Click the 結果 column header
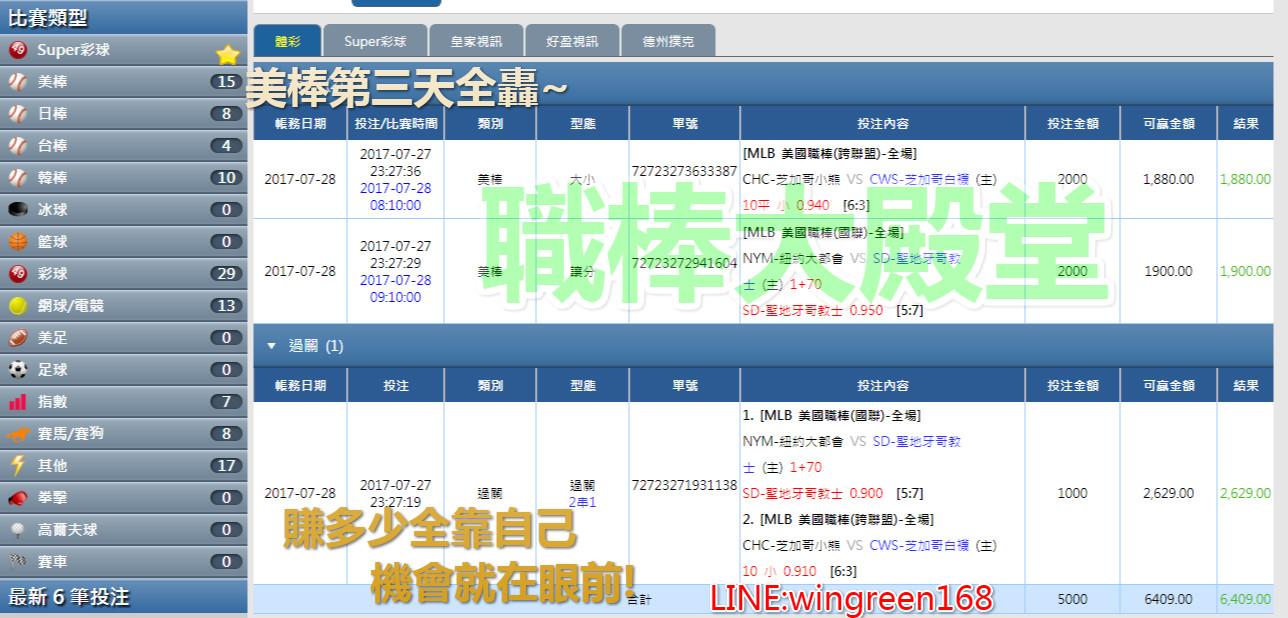 point(1246,124)
